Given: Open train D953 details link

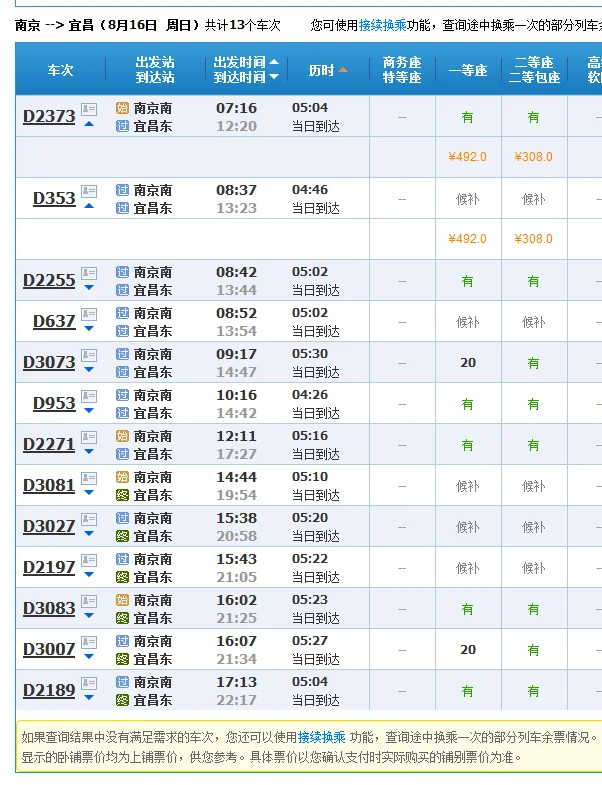Looking at the screenshot, I should tap(54, 404).
